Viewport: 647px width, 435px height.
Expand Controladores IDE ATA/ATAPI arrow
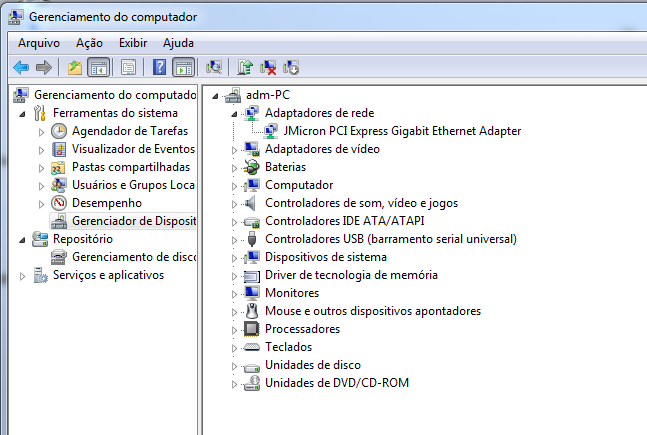click(x=234, y=222)
